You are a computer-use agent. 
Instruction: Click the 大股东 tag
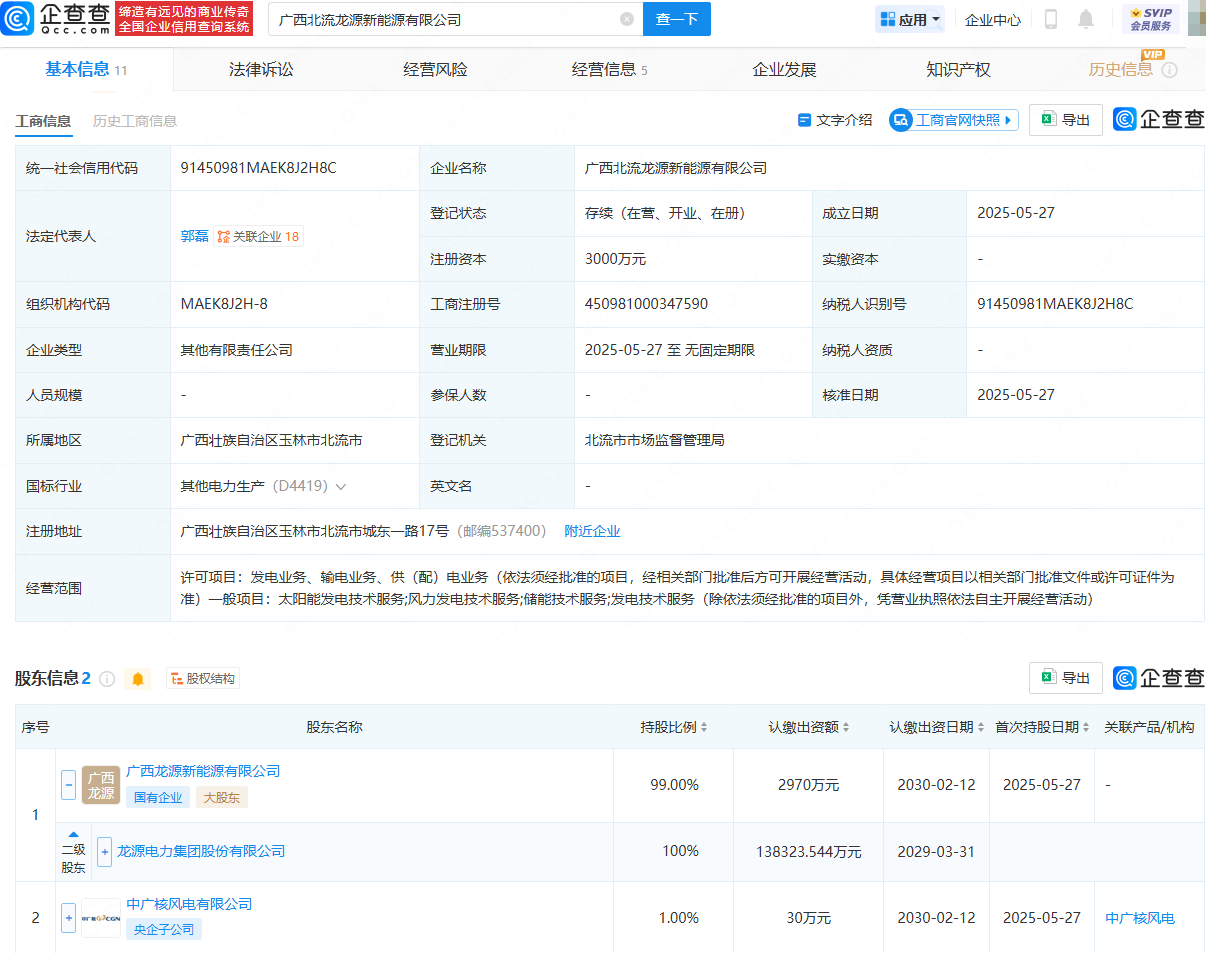pyautogui.click(x=221, y=797)
